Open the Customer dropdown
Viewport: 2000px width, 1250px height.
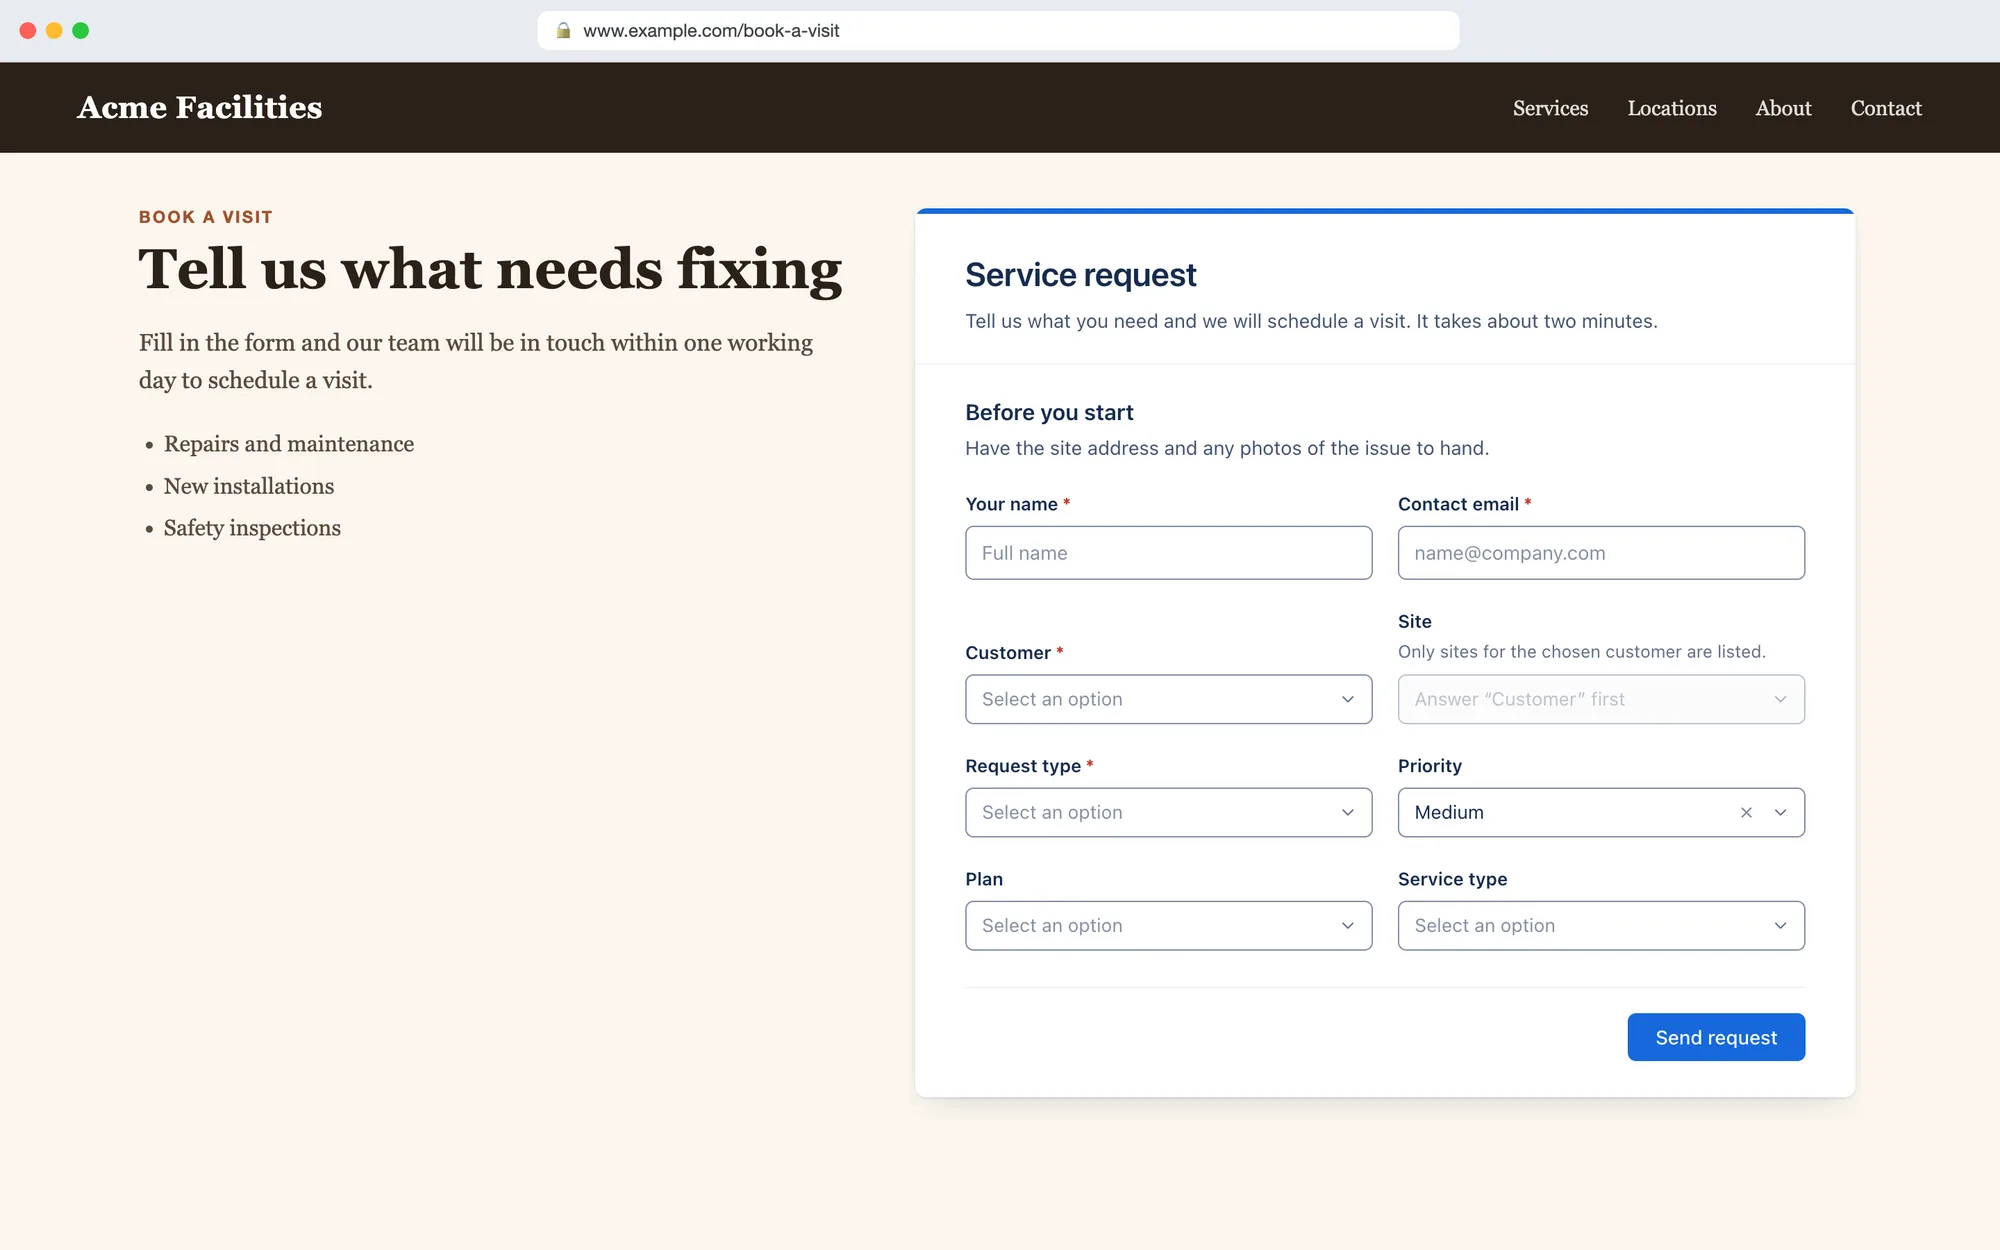pyautogui.click(x=1168, y=699)
